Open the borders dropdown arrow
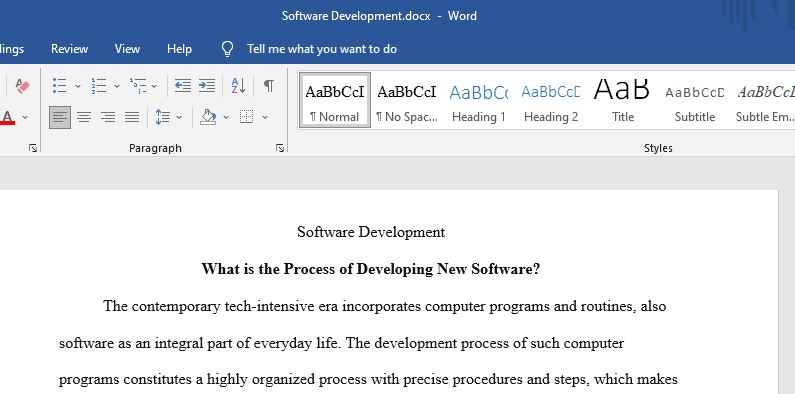Viewport: 795px width, 394px height. point(265,118)
